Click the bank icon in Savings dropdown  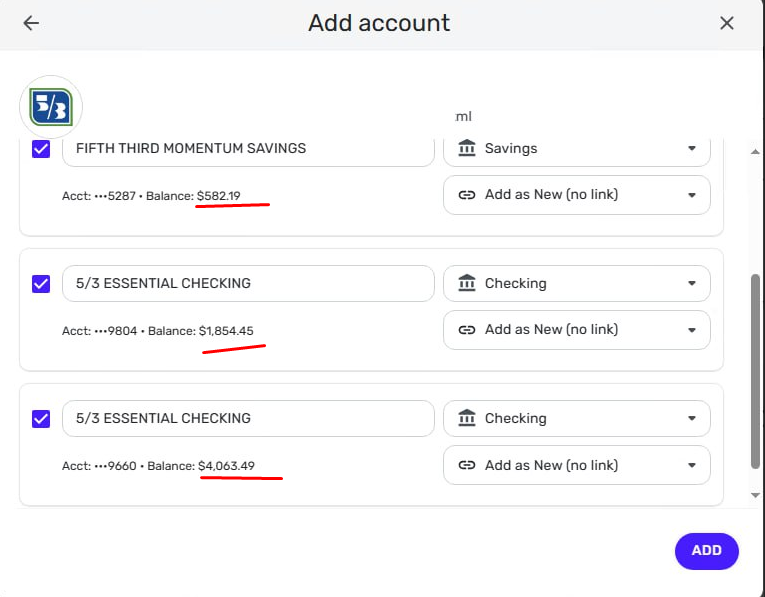467,148
